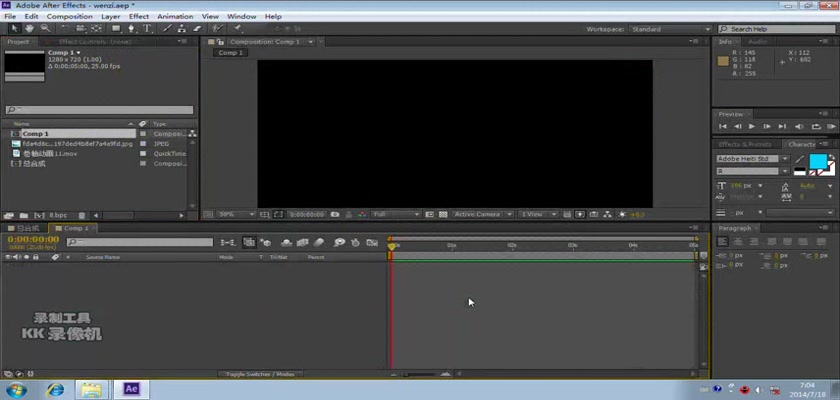Click the show channel RGB icon

[x=363, y=214]
